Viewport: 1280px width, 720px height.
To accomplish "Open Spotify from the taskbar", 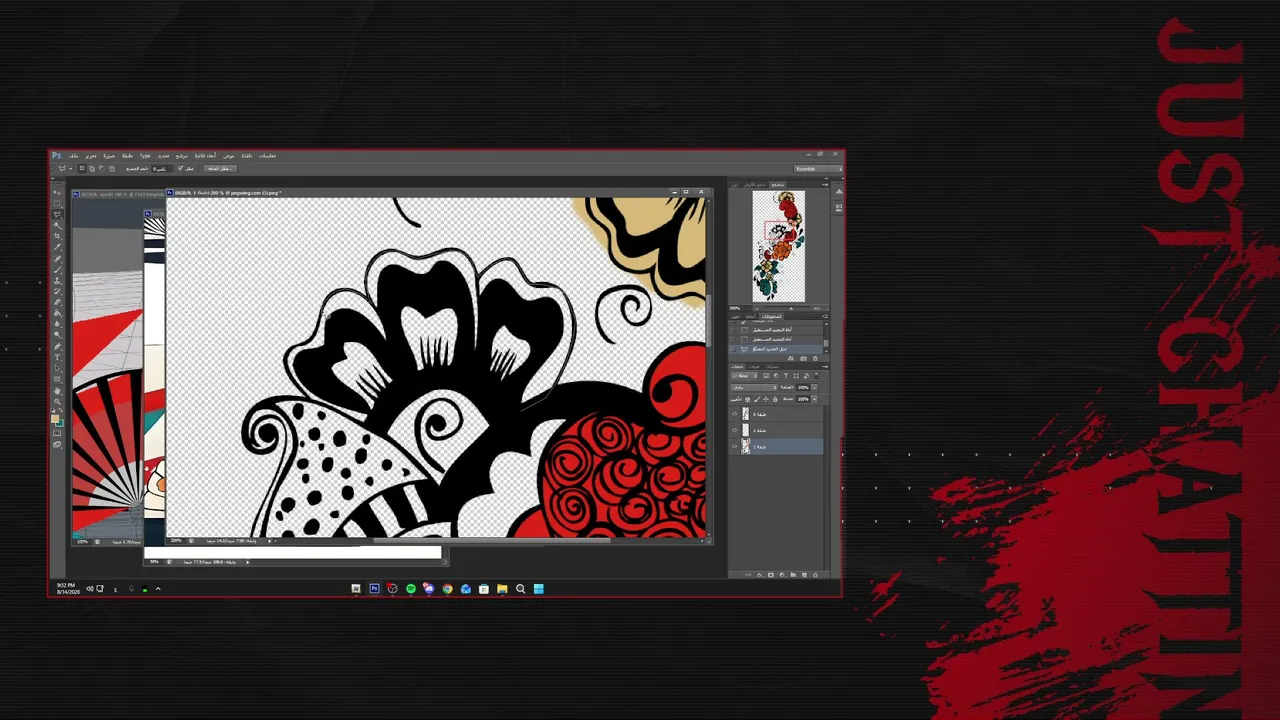I will (x=411, y=589).
